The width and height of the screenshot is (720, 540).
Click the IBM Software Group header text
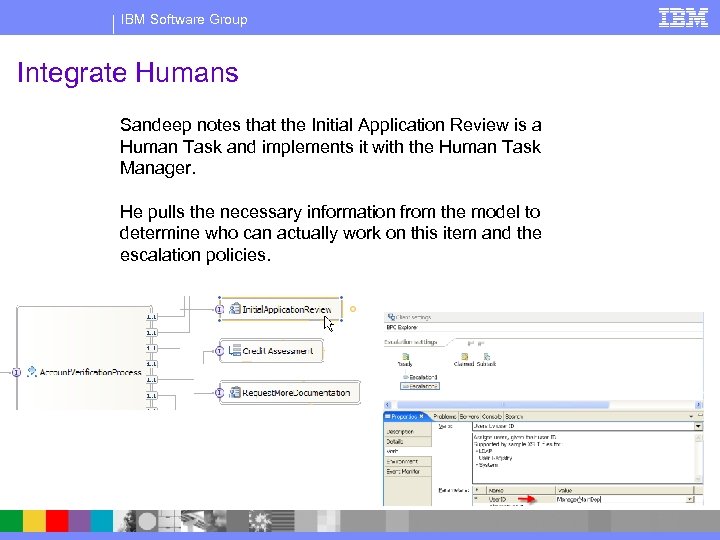[184, 19]
